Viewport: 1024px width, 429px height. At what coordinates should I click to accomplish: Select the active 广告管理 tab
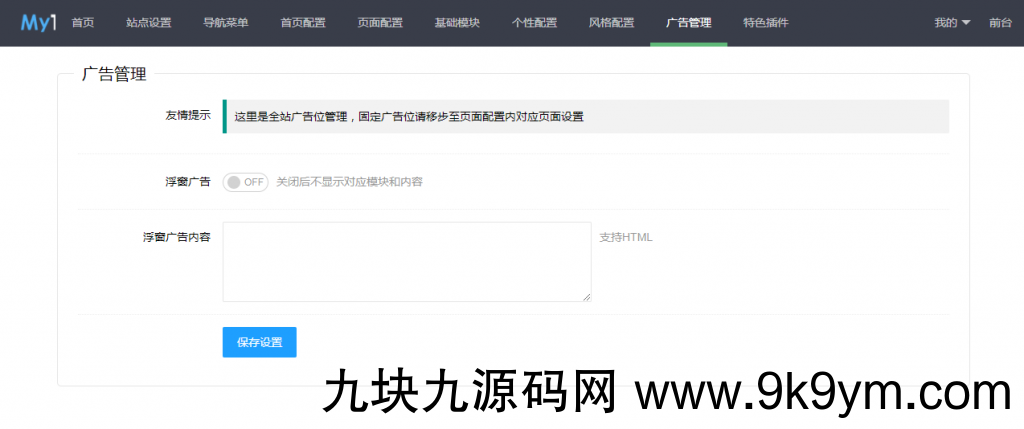(688, 23)
